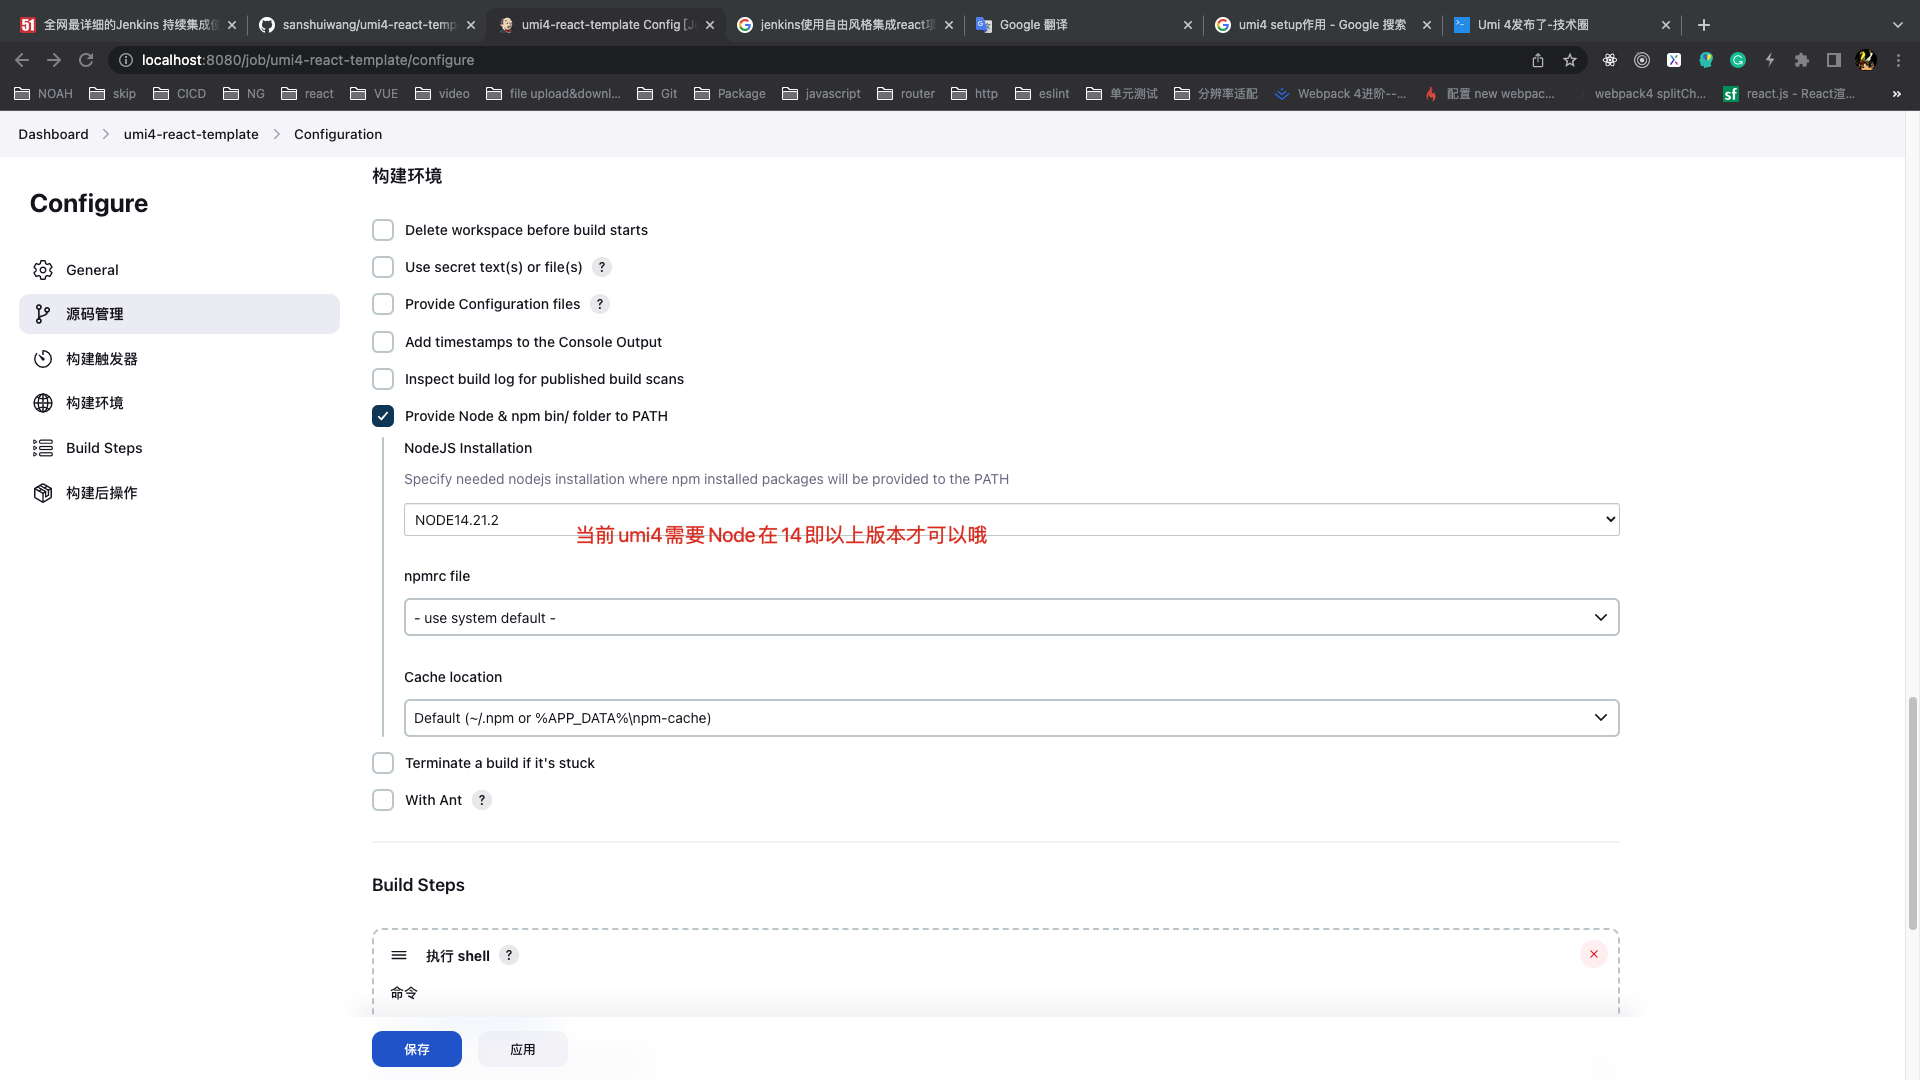Select Build Steps sidebar menu item
Viewport: 1920px width, 1080px height.
pyautogui.click(x=104, y=447)
